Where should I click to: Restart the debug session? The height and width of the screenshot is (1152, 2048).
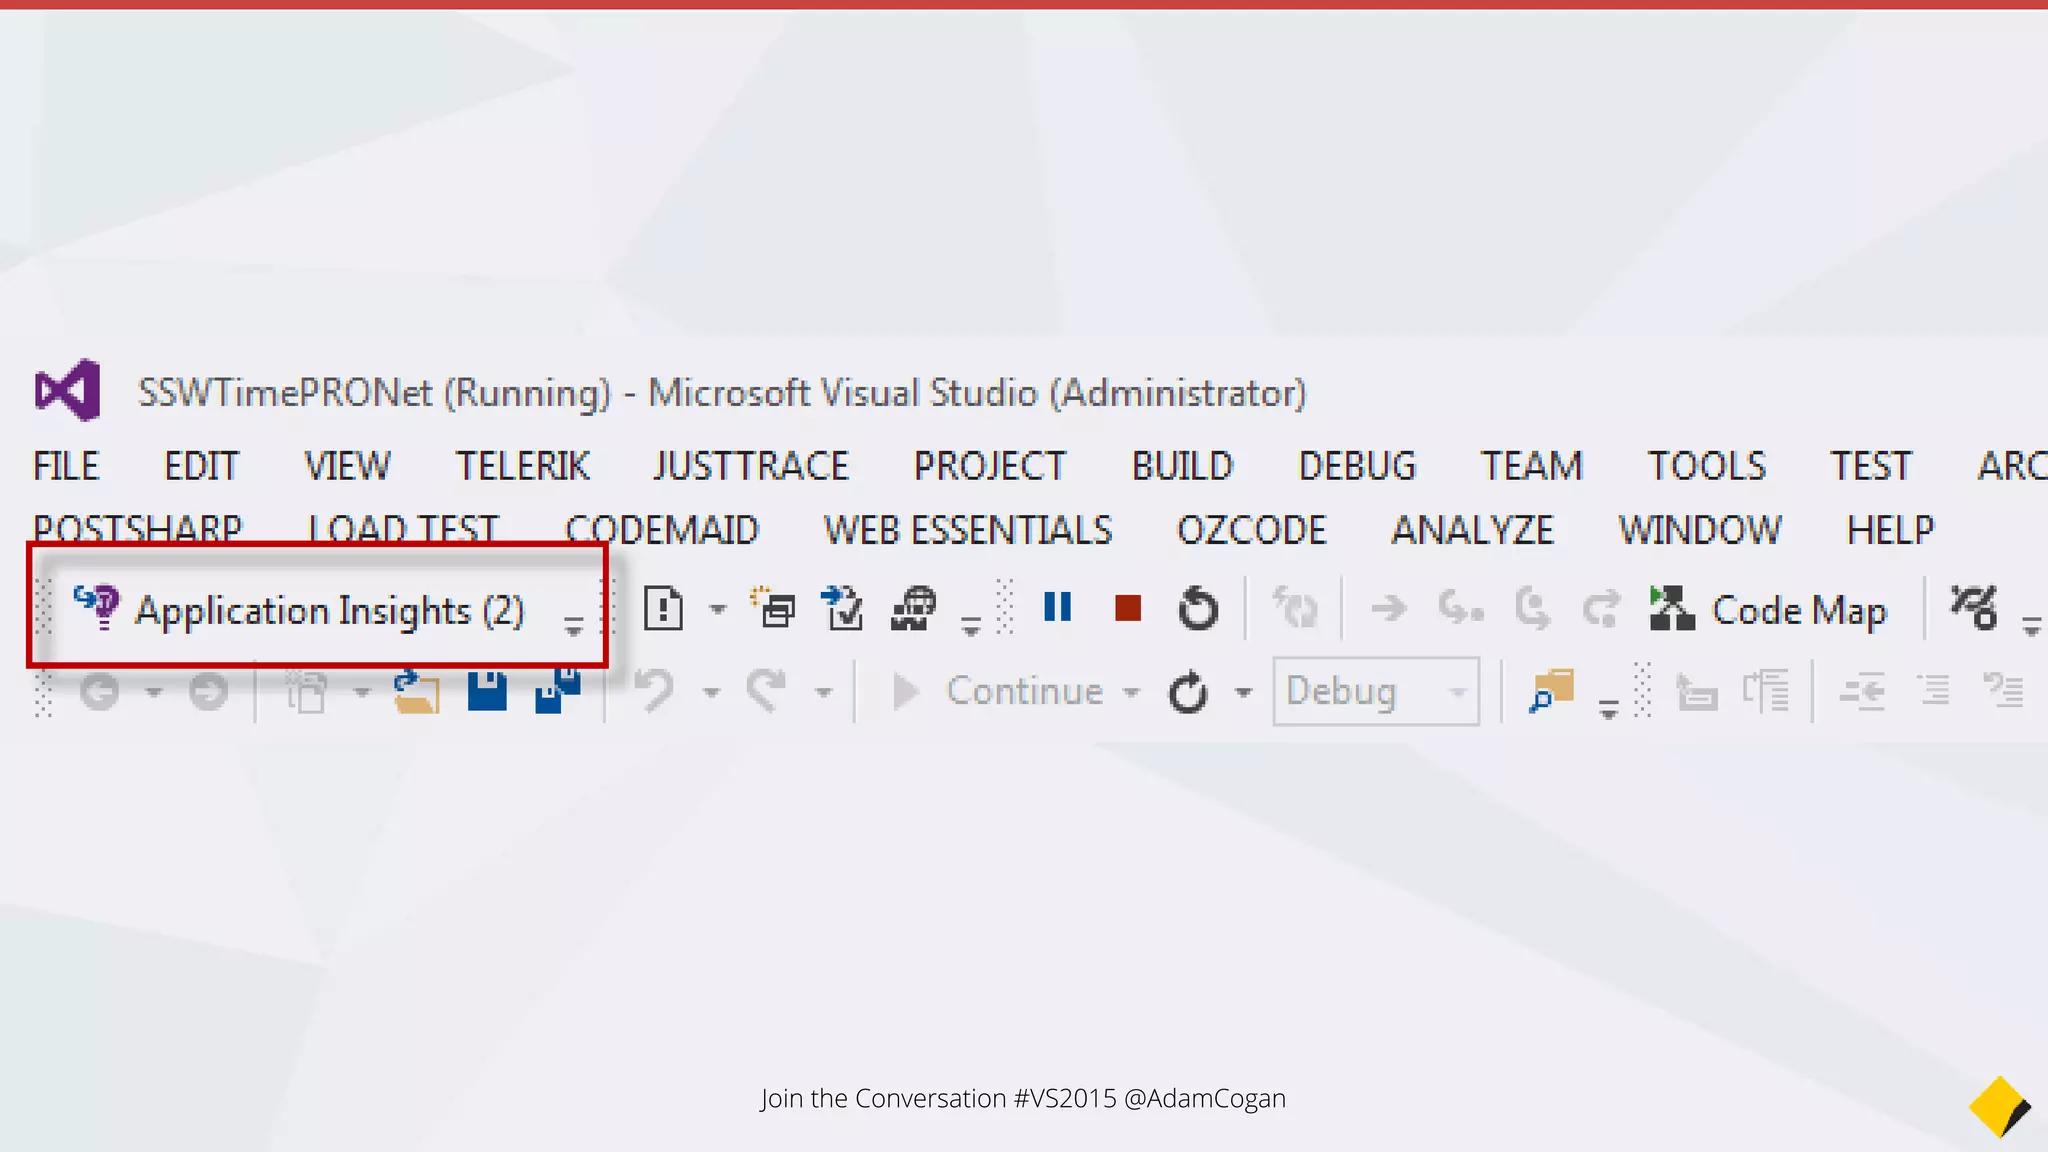pos(1198,608)
